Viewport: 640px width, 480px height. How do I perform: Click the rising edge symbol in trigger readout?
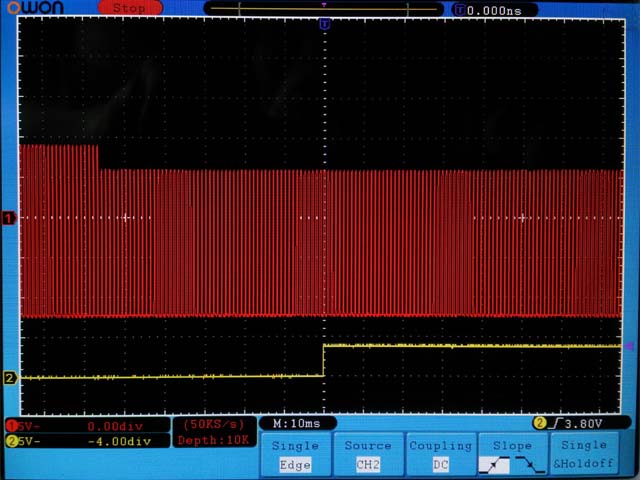pos(555,424)
